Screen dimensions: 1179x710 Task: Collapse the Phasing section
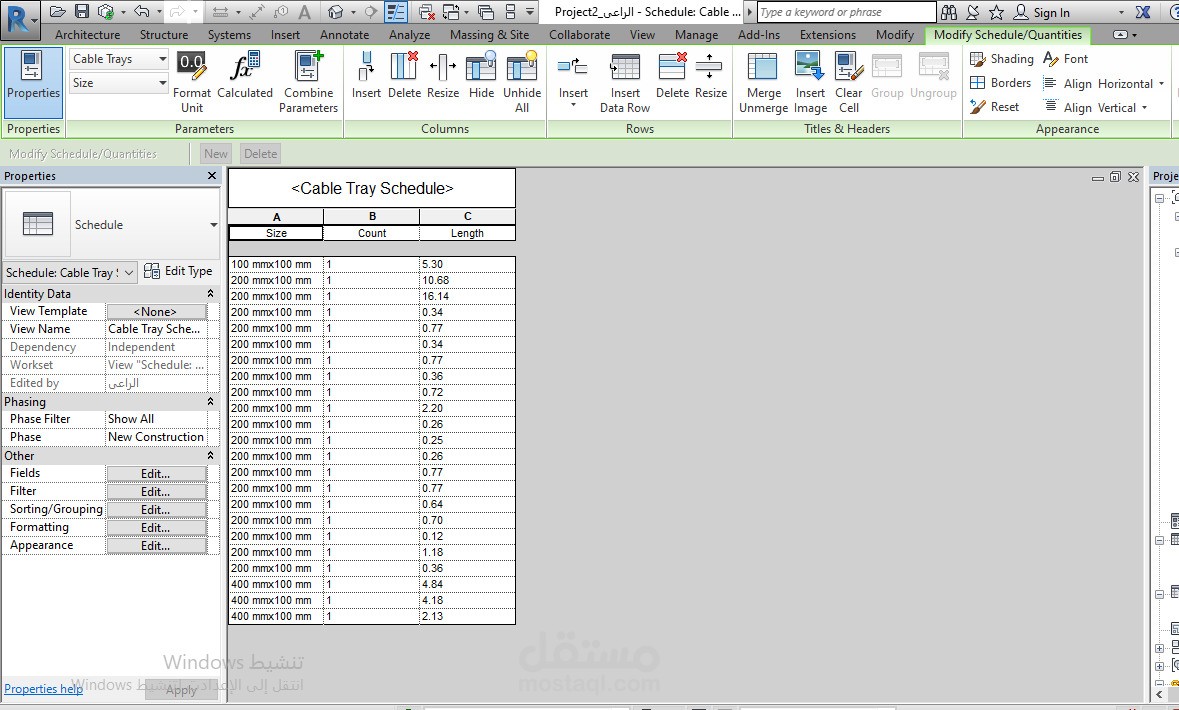click(x=210, y=402)
